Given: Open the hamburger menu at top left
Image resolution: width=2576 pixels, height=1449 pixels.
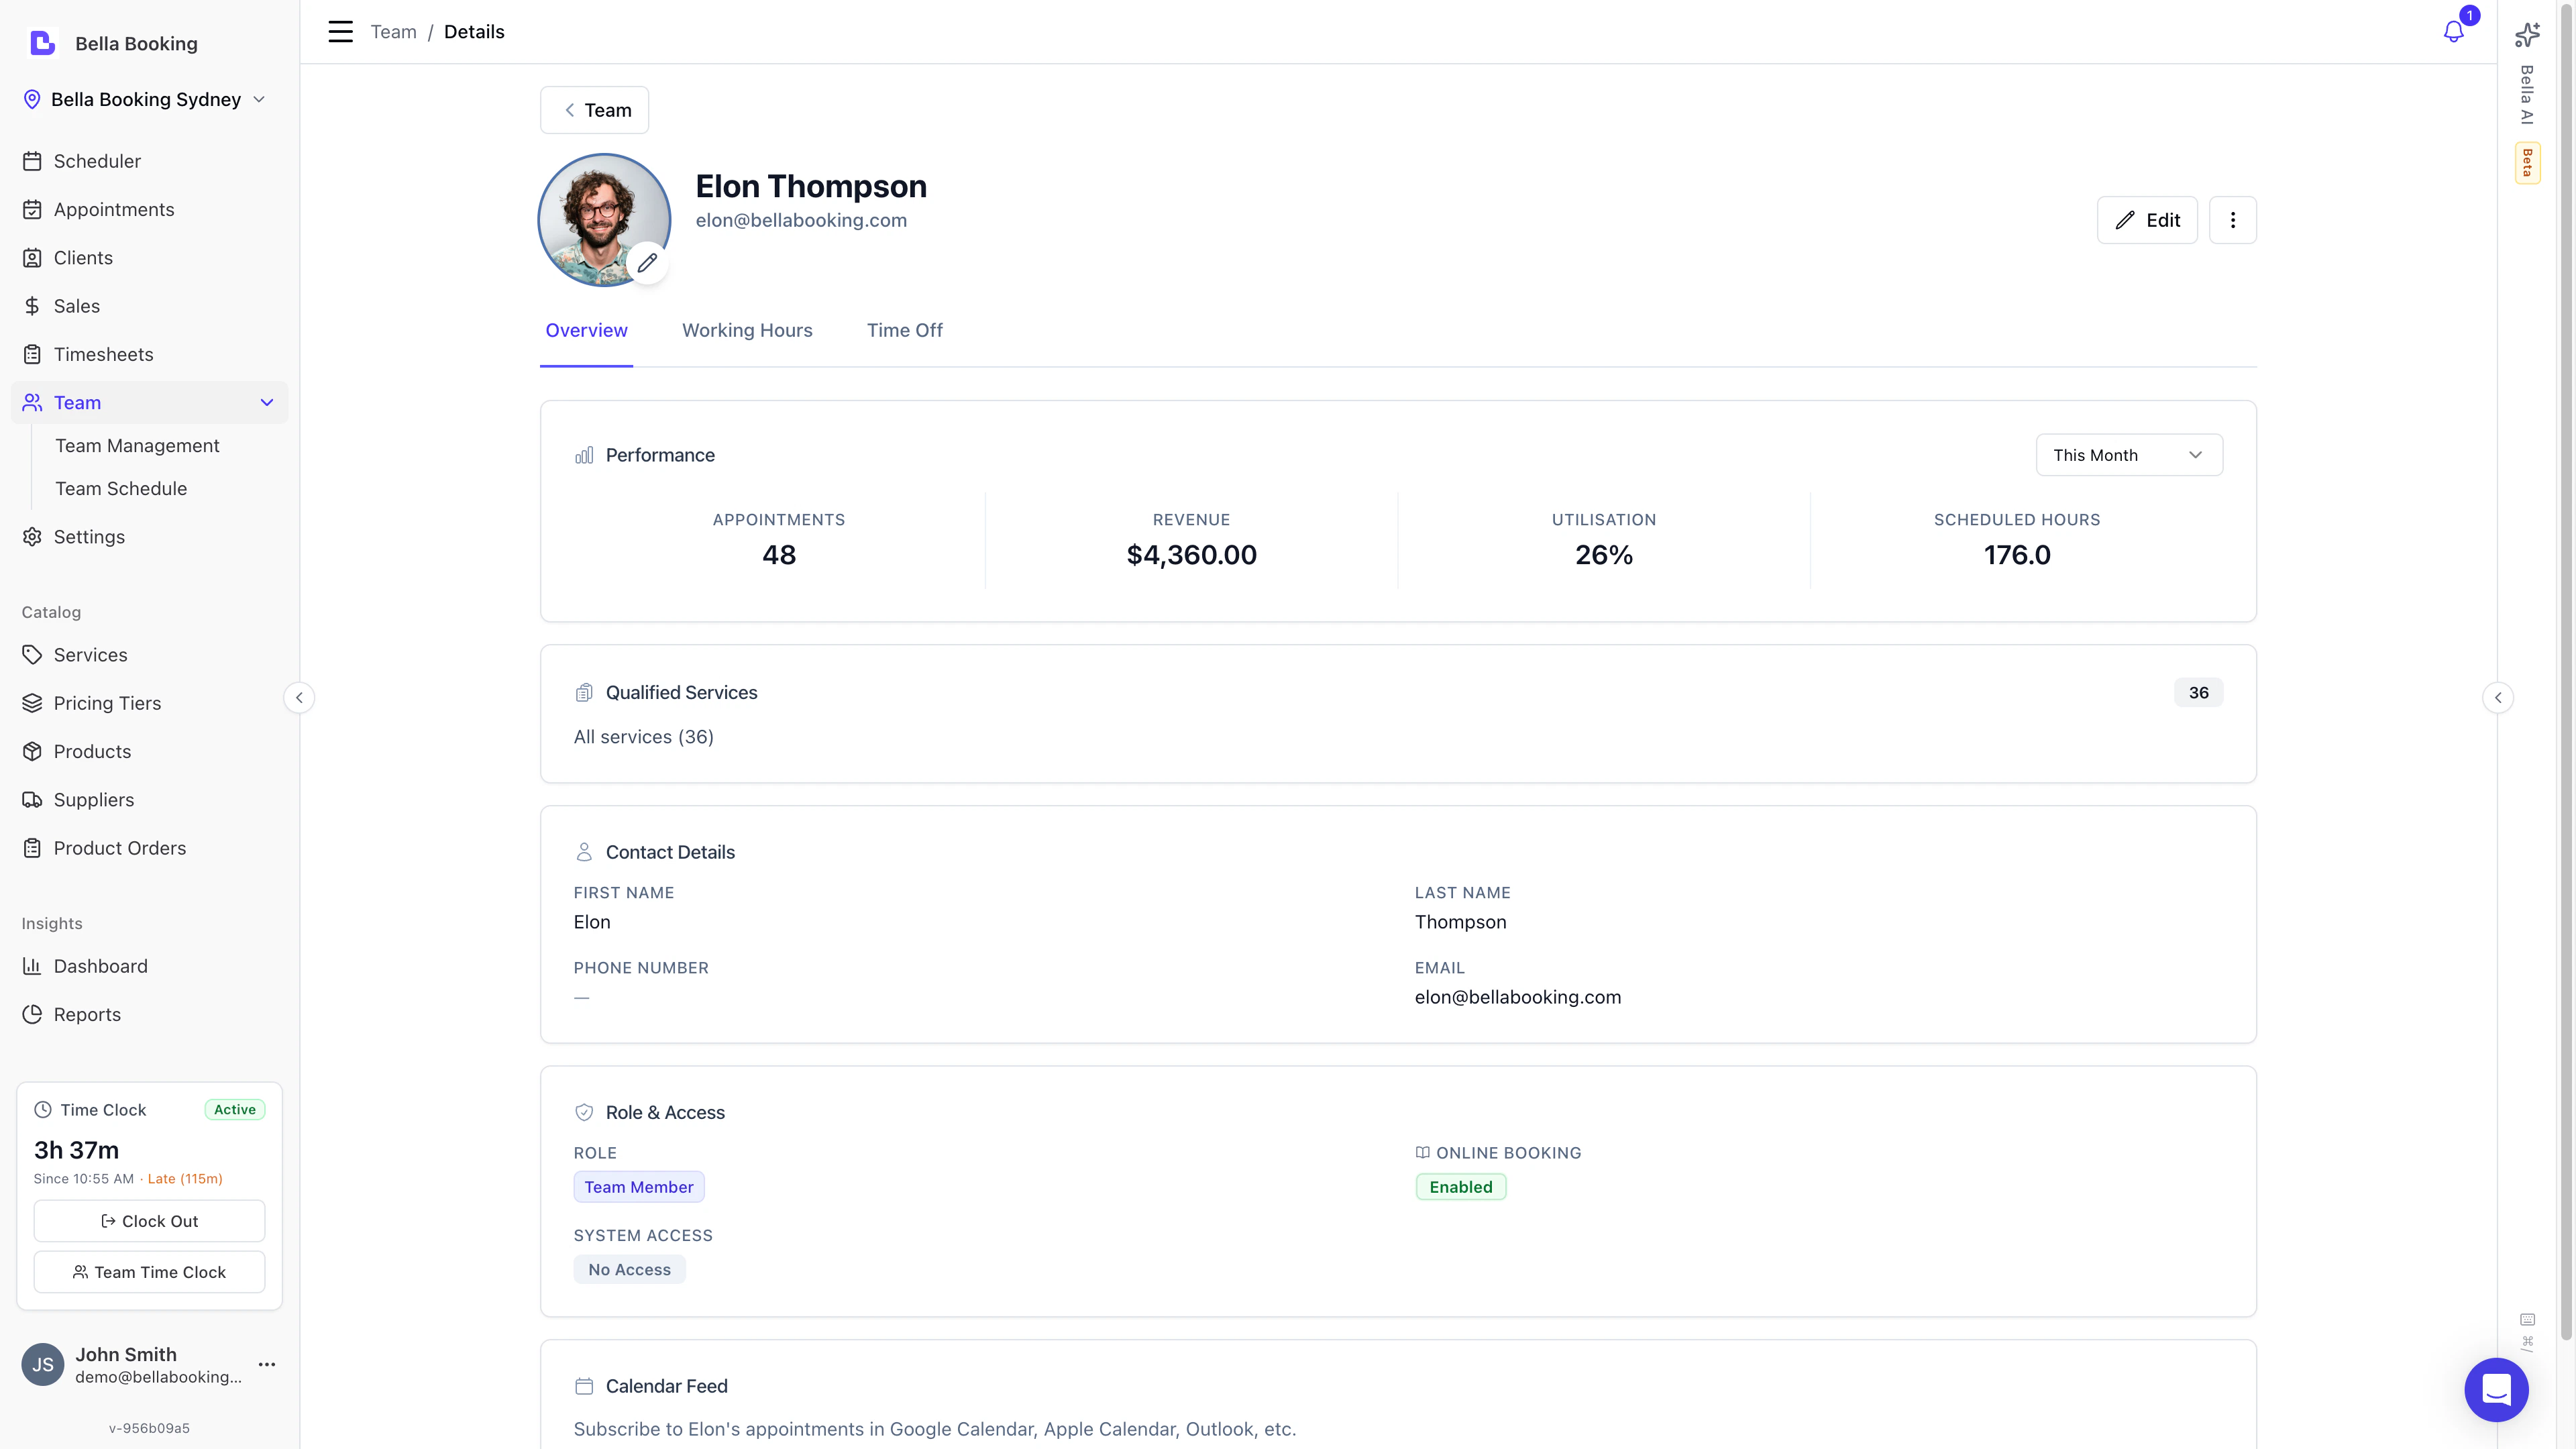Looking at the screenshot, I should 340,31.
